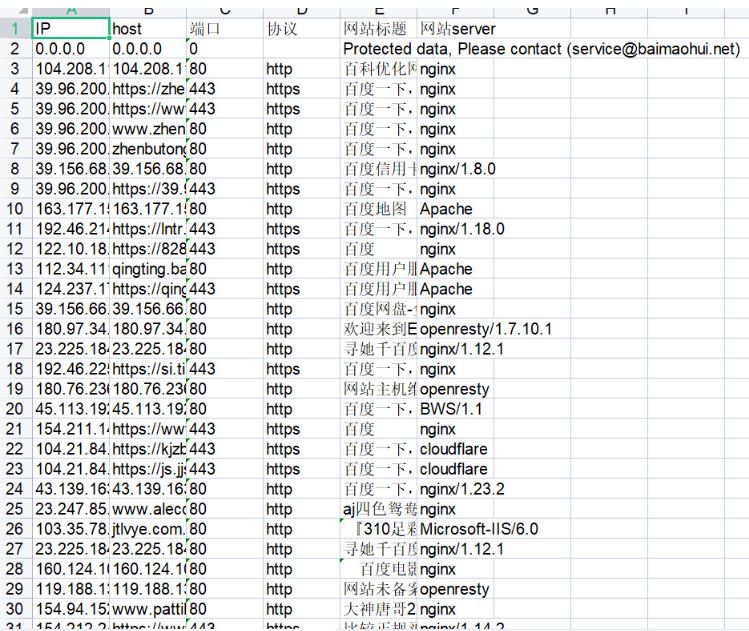This screenshot has height=631, width=749.
Task: Click the "『310足彩" title cell
Action: 379,530
